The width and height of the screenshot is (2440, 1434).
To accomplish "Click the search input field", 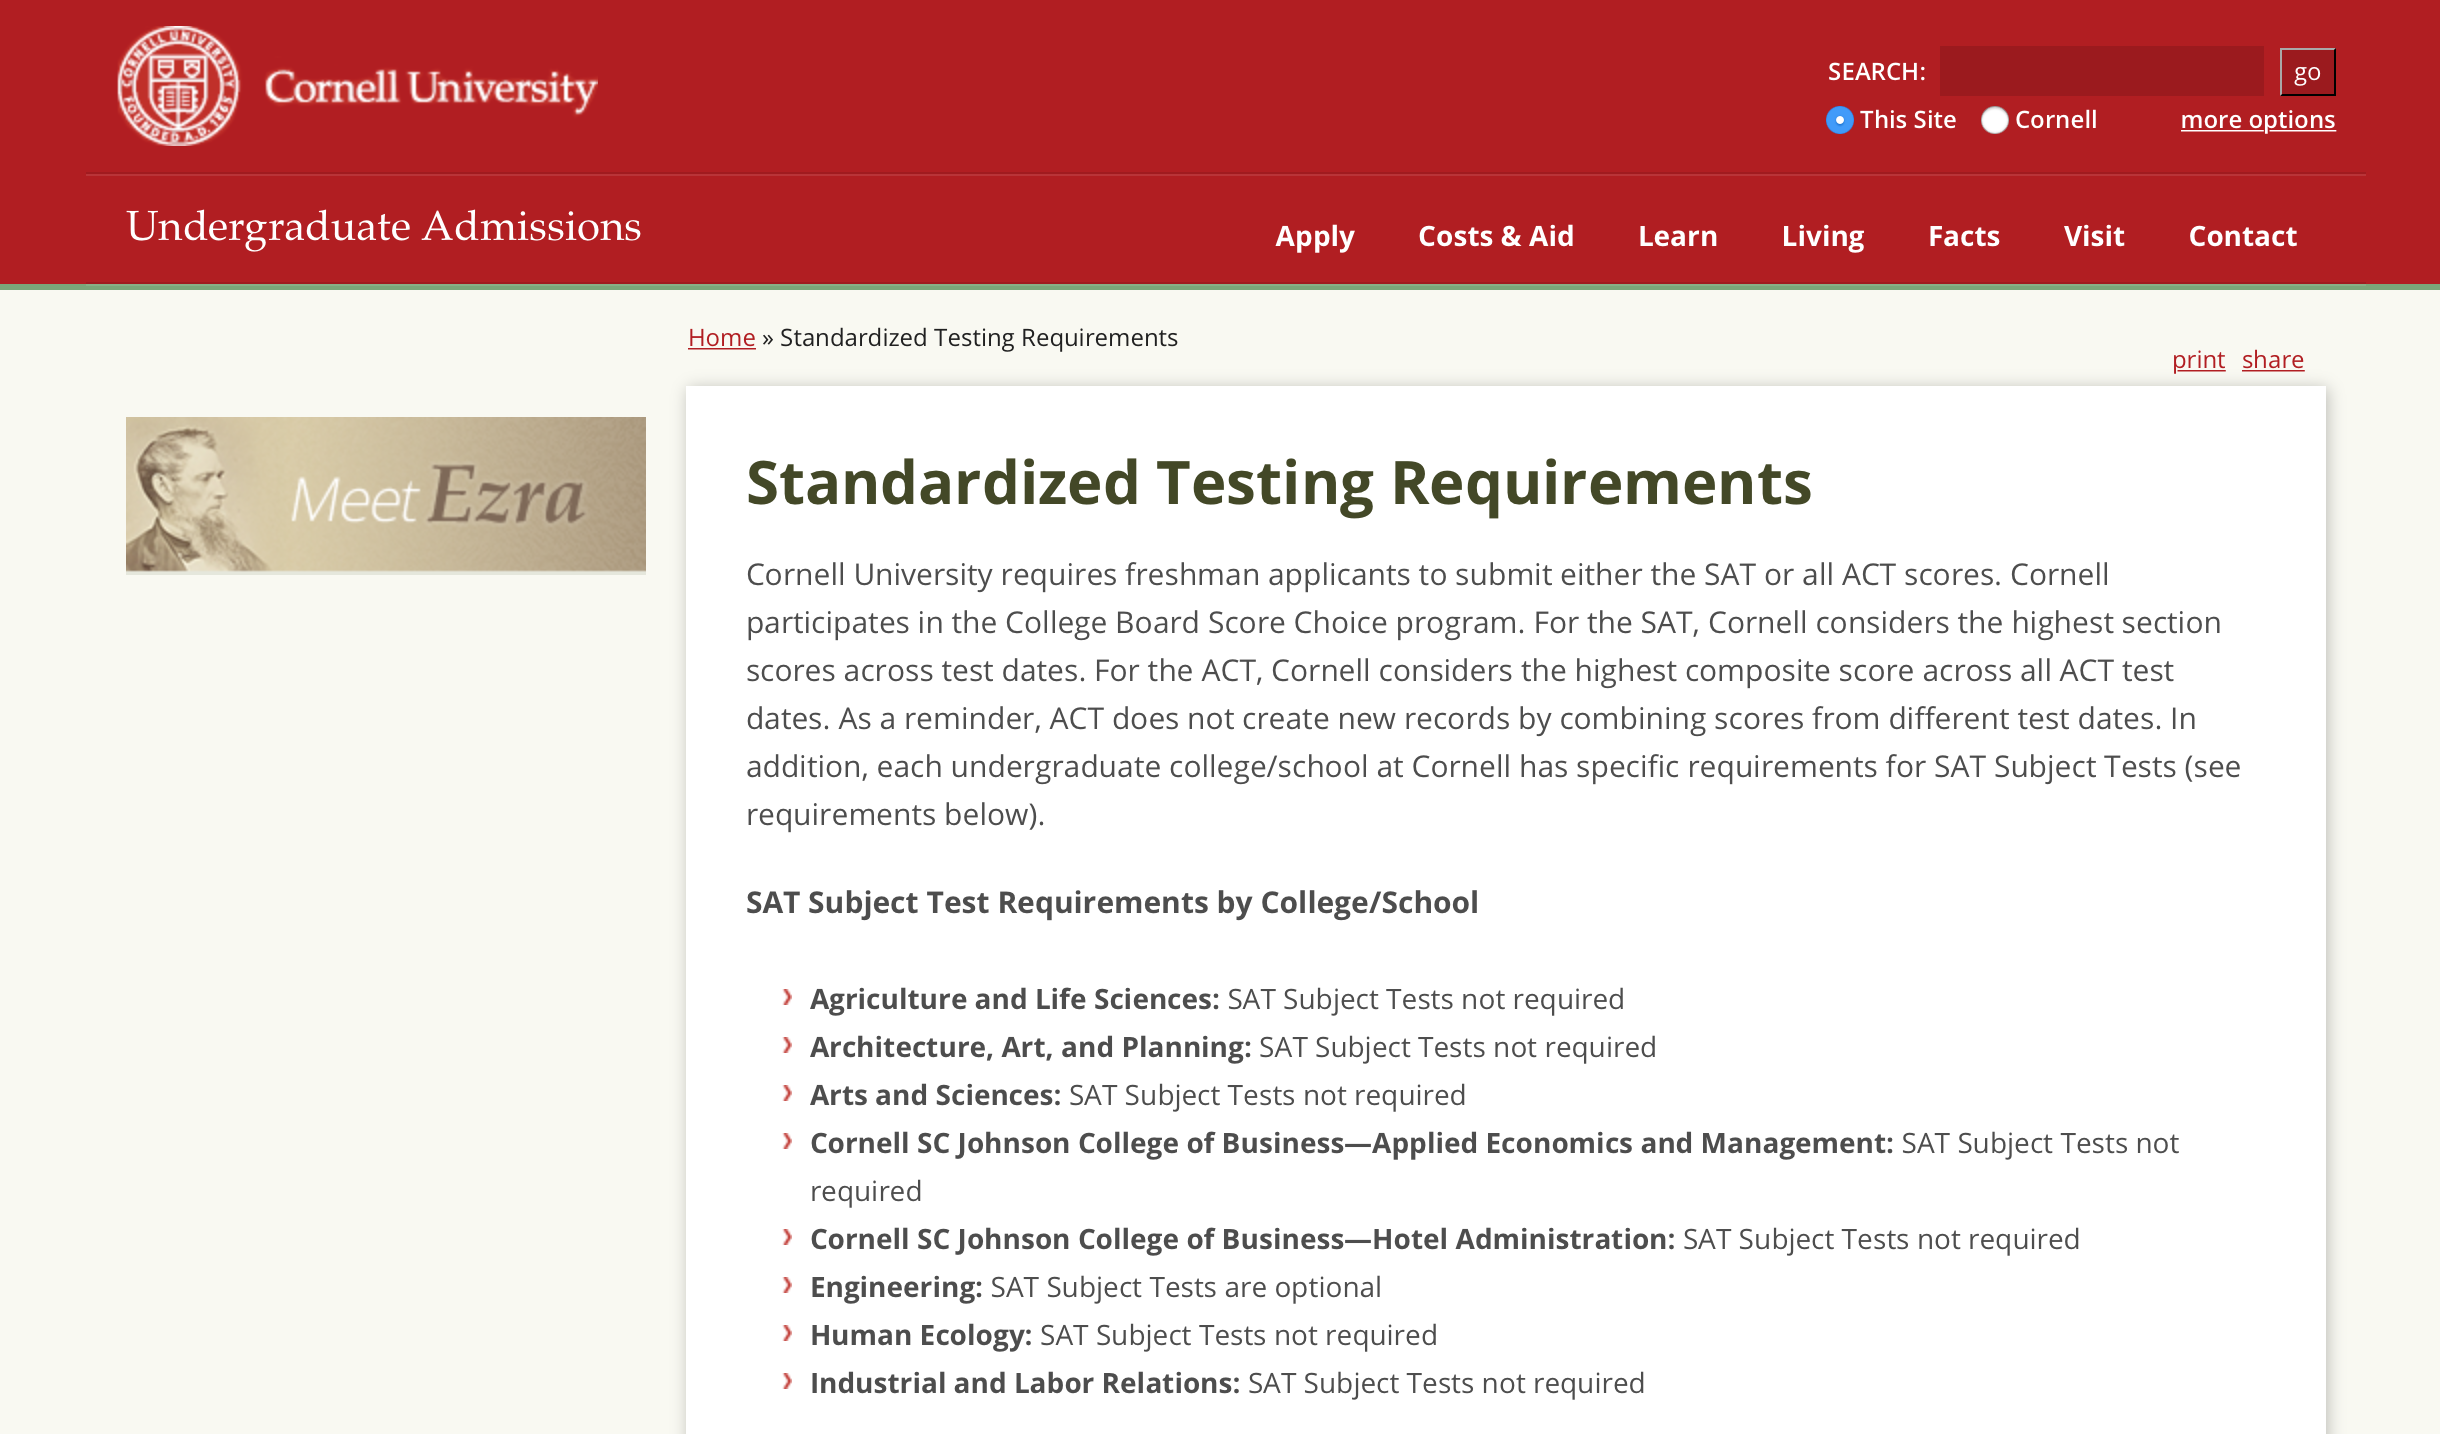I will point(2101,71).
